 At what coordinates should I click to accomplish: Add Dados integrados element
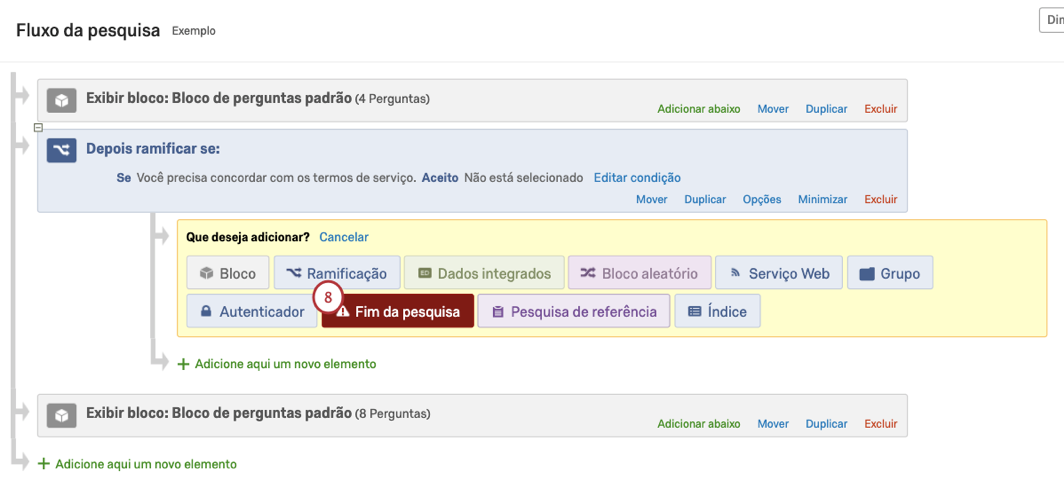[x=484, y=274]
